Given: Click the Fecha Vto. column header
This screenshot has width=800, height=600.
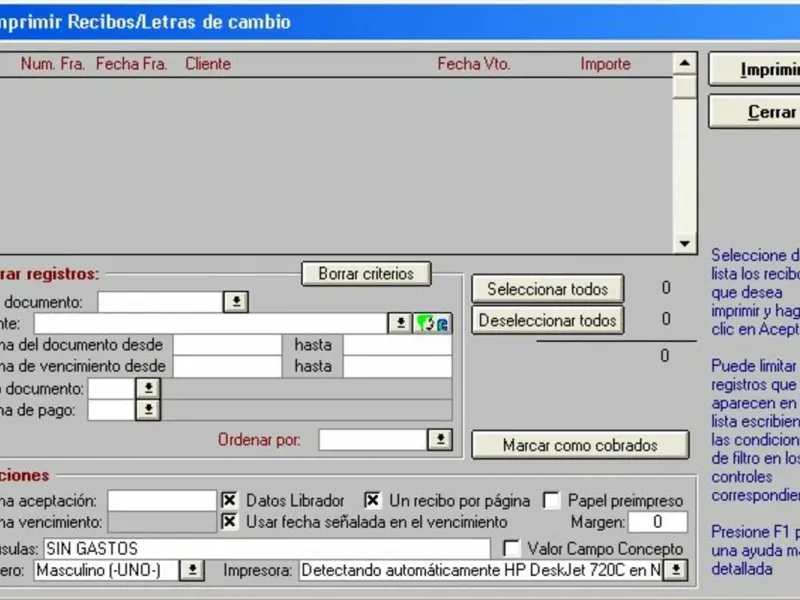Looking at the screenshot, I should (473, 64).
